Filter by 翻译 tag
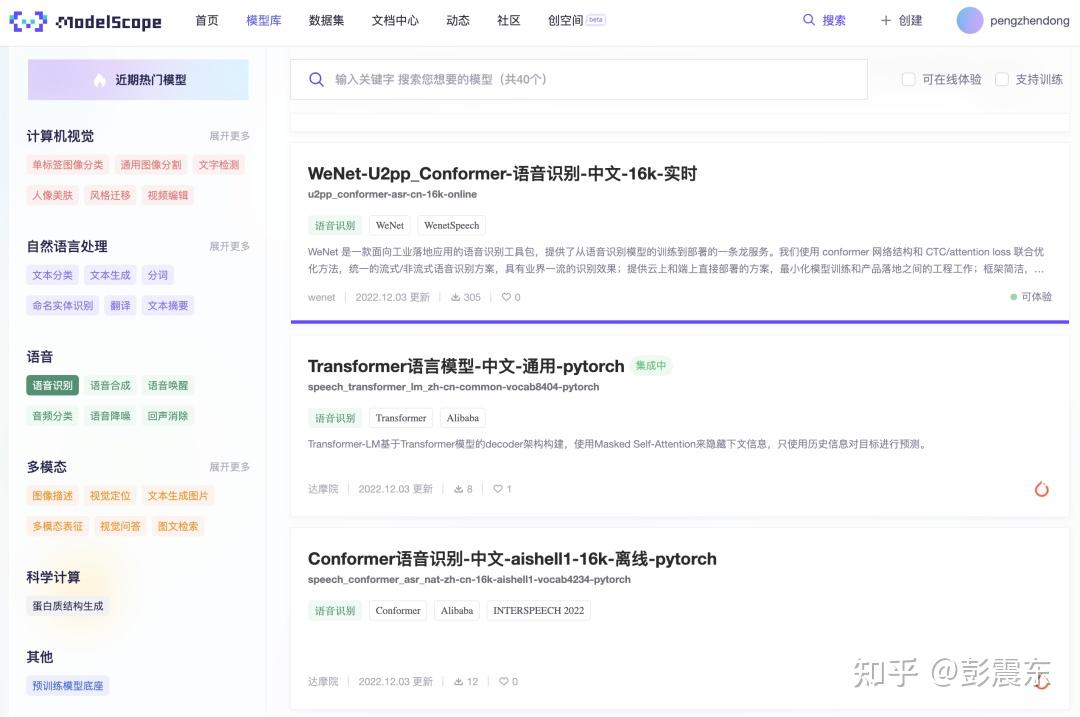Screen dimensions: 1080x717 [121, 306]
